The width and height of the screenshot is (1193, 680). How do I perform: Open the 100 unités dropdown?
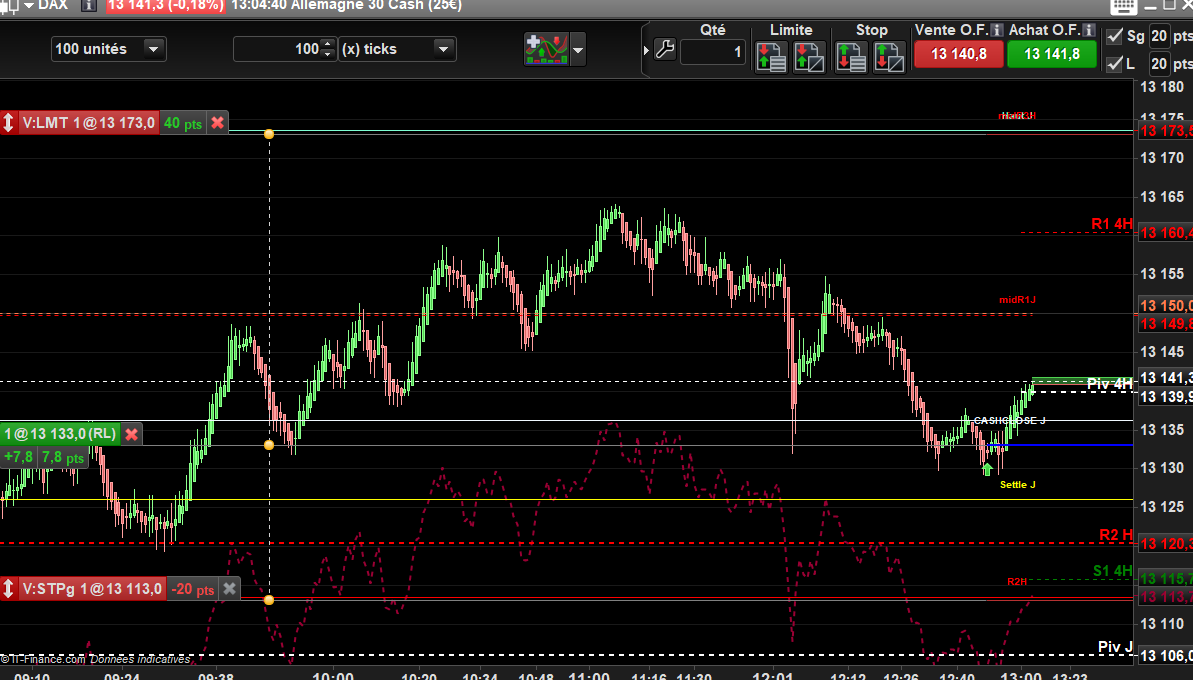coord(153,48)
